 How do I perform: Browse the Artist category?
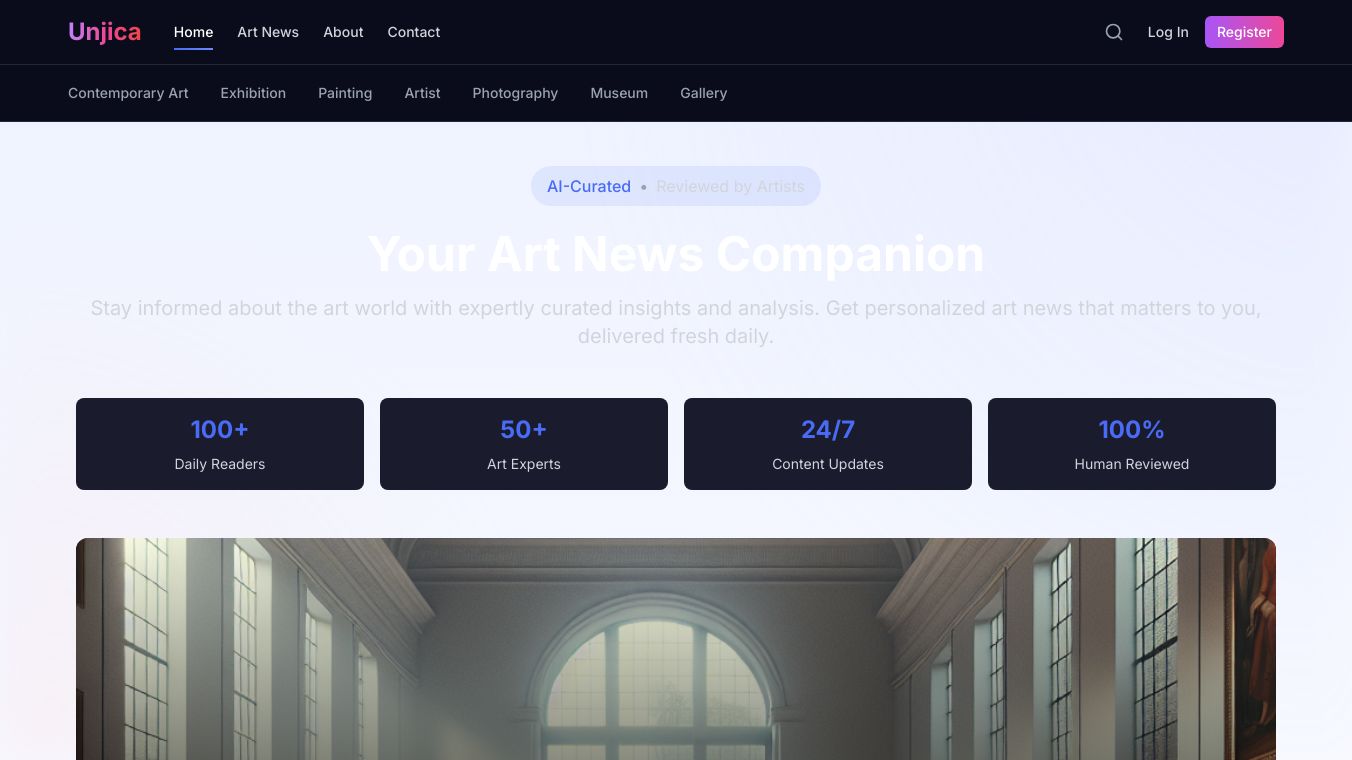(422, 93)
